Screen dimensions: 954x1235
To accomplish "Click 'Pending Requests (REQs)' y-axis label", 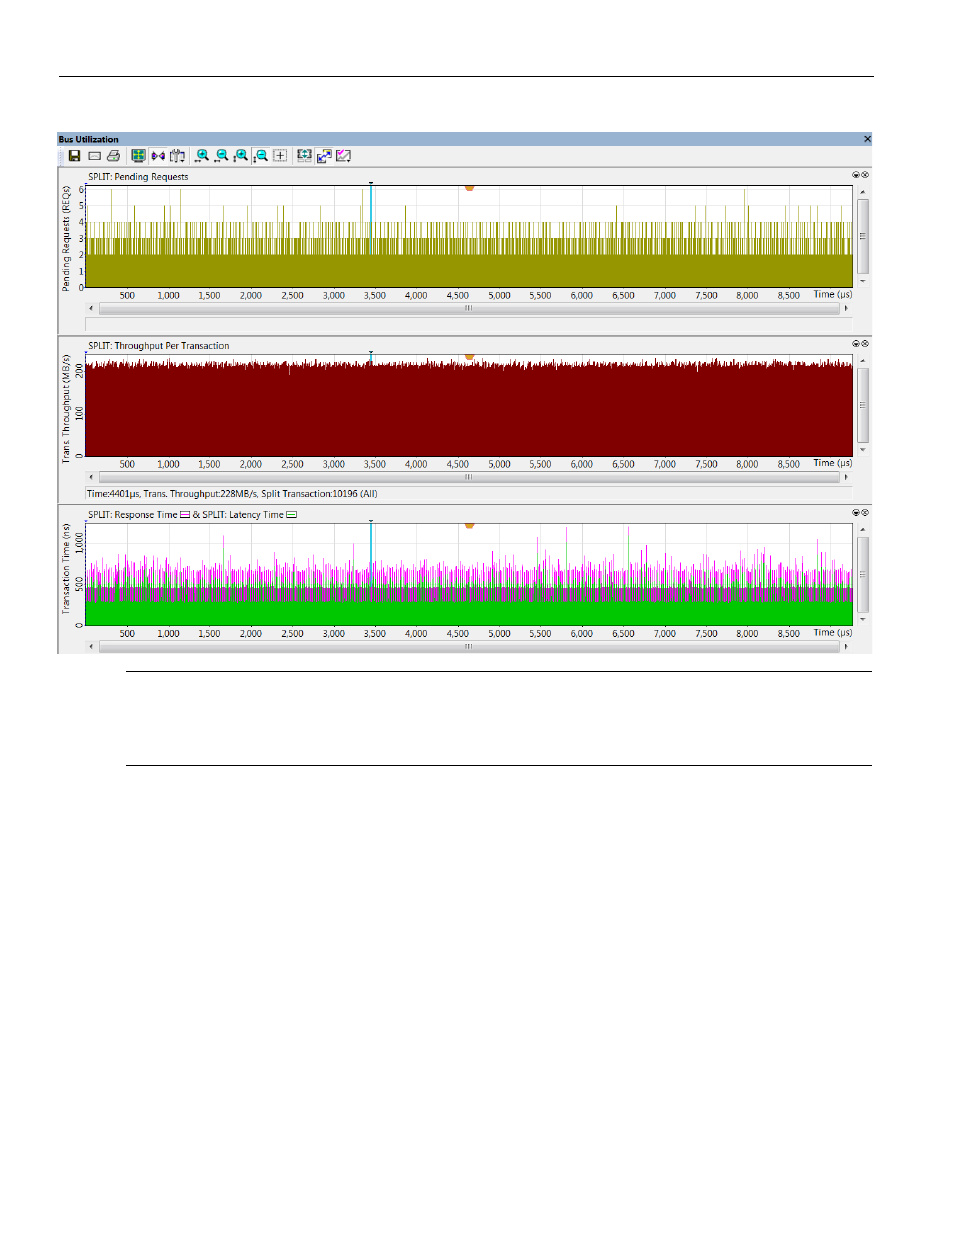I will click(66, 238).
